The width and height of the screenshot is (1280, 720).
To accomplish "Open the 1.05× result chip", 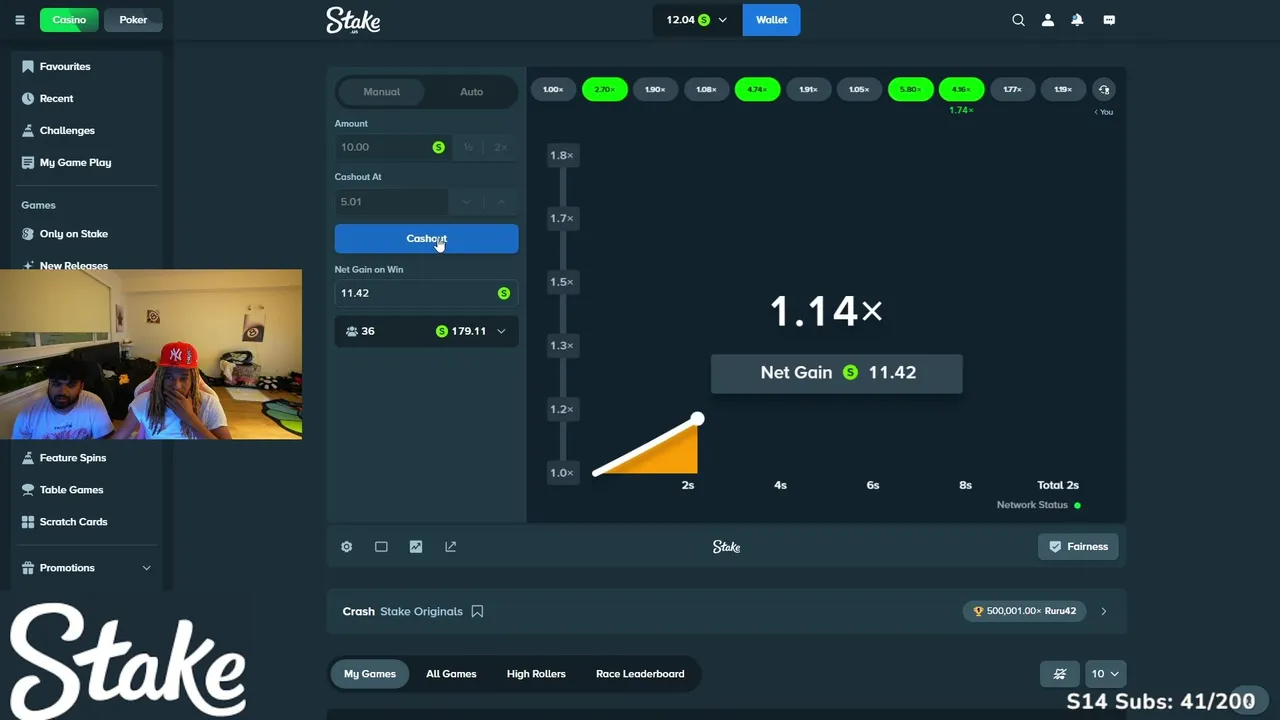I will pyautogui.click(x=859, y=90).
